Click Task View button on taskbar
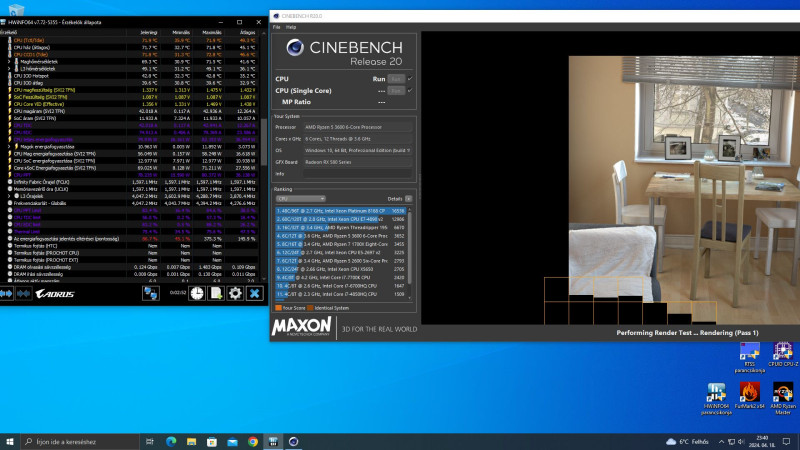 tap(149, 441)
